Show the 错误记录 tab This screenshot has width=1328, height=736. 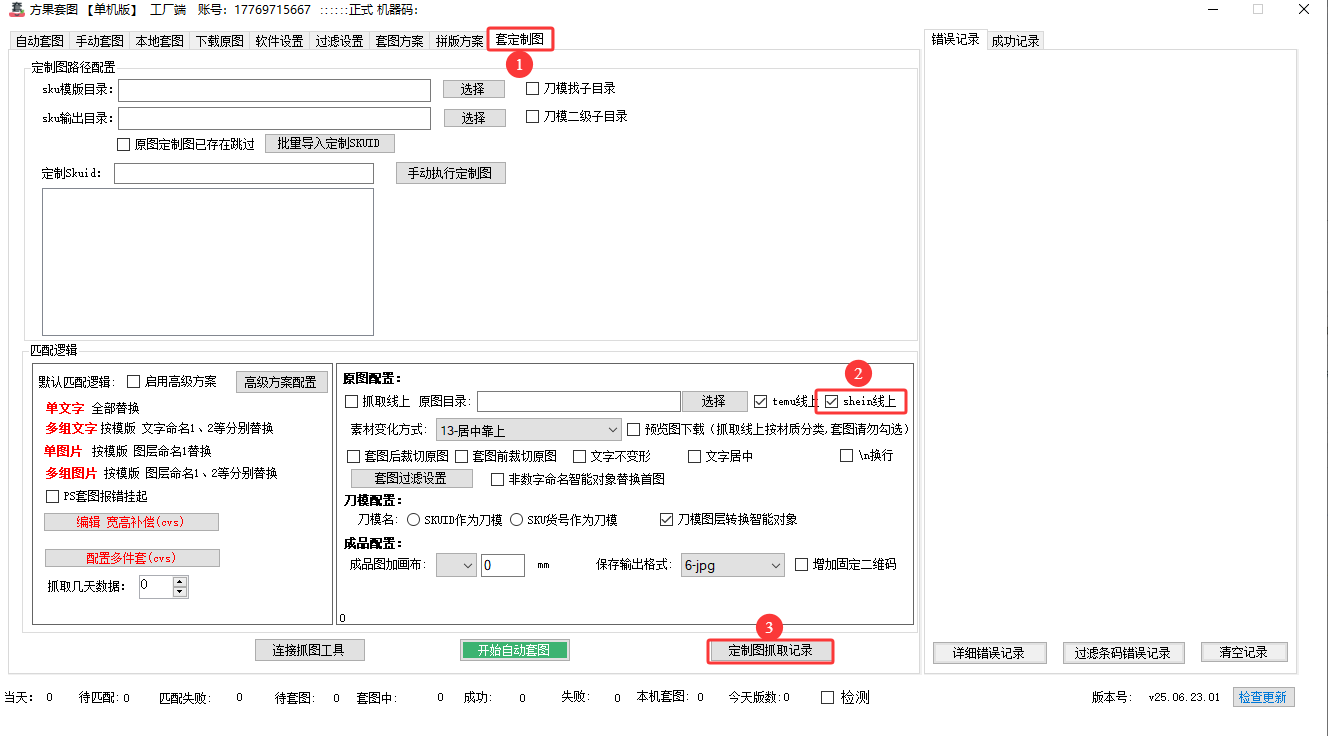coord(956,39)
